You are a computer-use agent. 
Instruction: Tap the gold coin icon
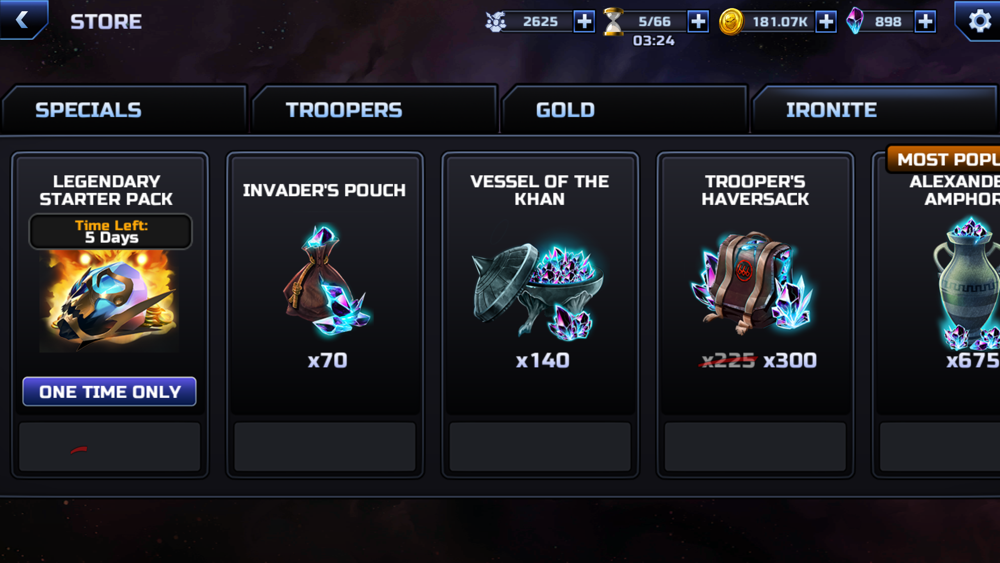point(731,22)
